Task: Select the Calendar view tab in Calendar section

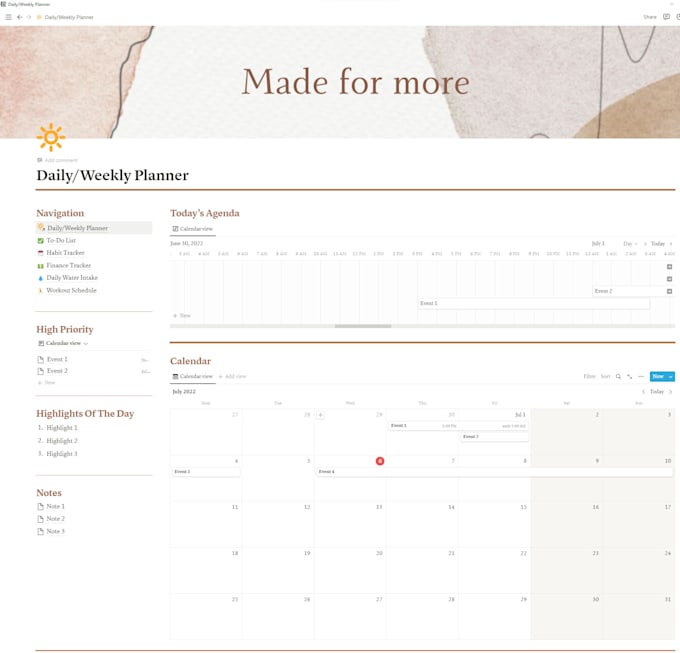Action: click(x=193, y=376)
